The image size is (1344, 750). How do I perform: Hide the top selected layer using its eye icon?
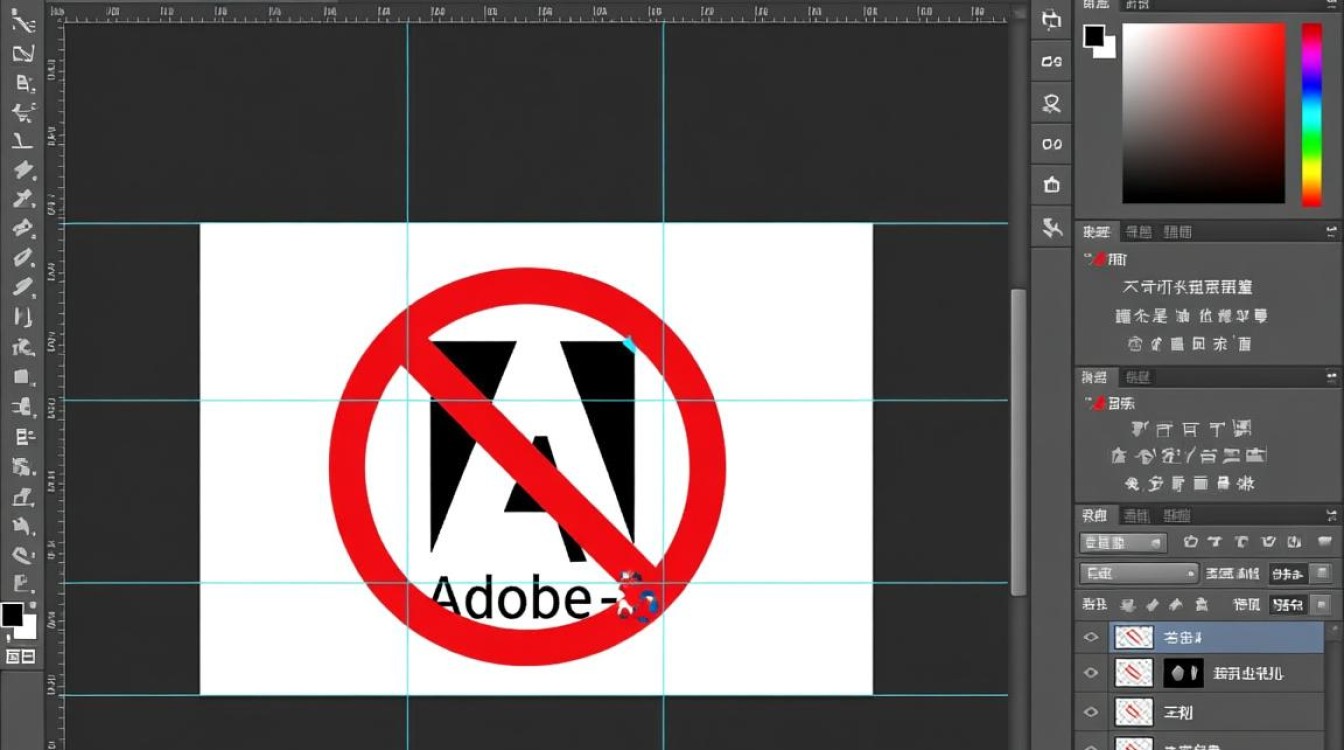(1091, 637)
